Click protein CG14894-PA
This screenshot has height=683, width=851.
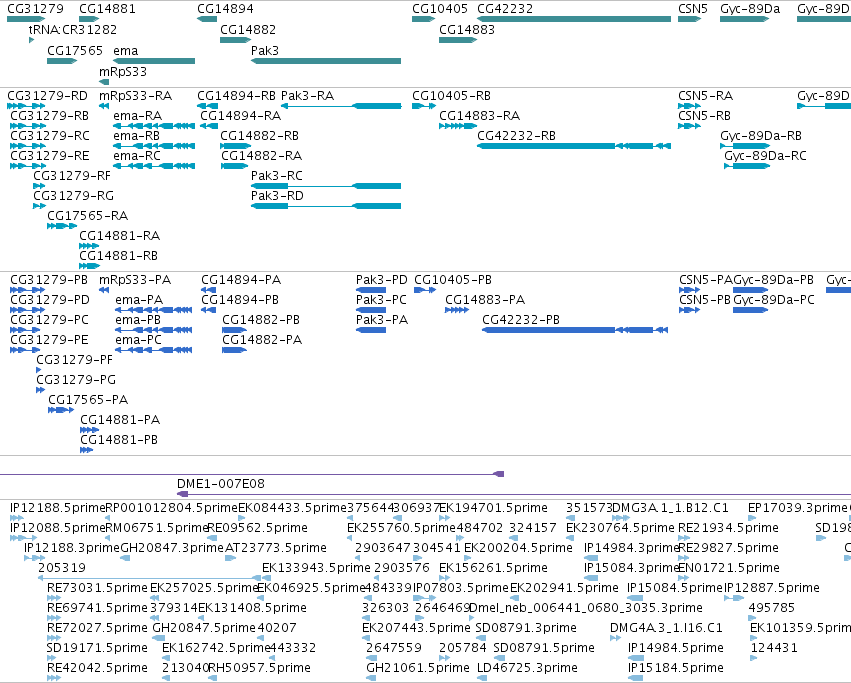click(241, 280)
